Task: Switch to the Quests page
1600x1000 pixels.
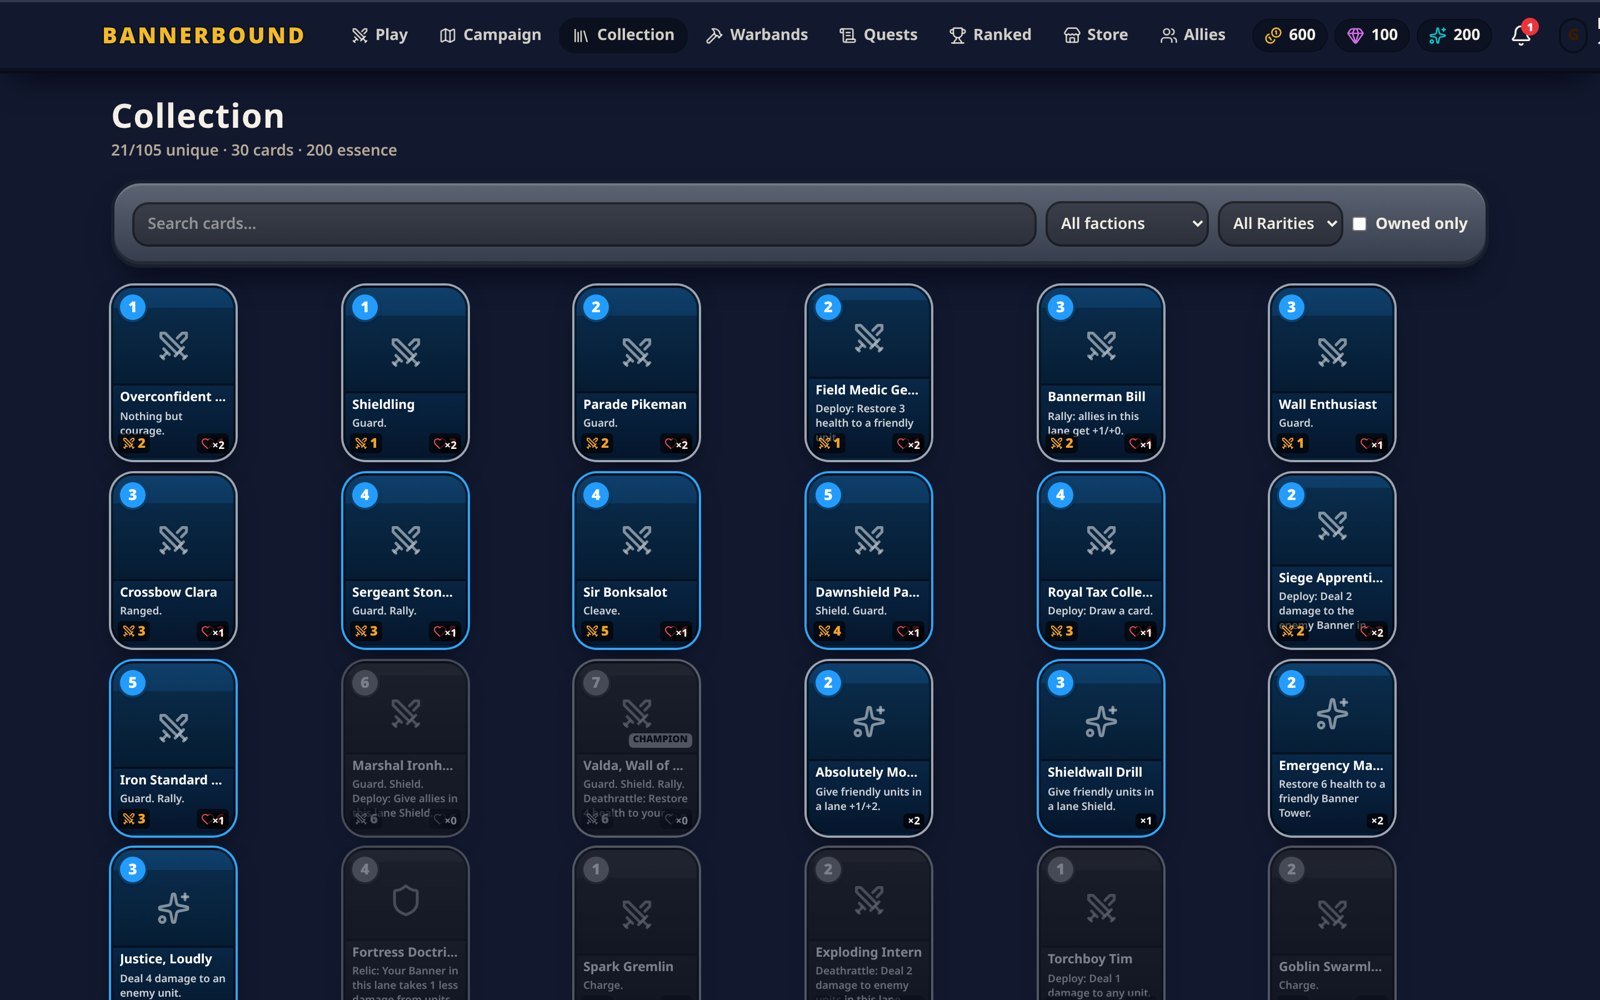Action: pyautogui.click(x=878, y=35)
